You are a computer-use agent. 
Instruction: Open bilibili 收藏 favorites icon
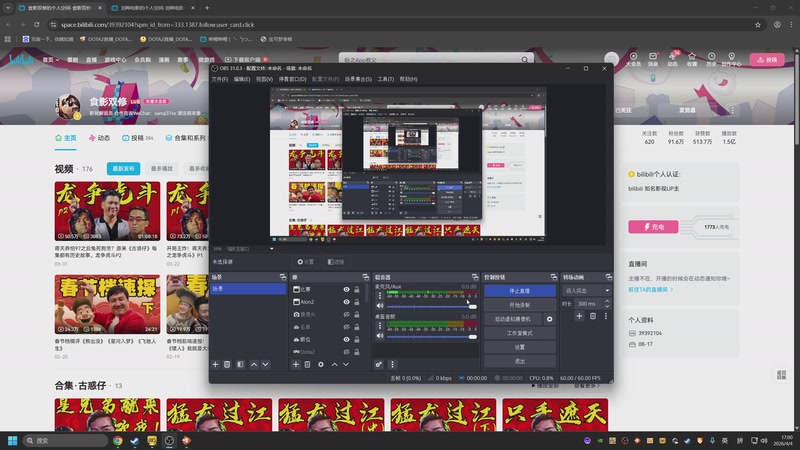692,59
